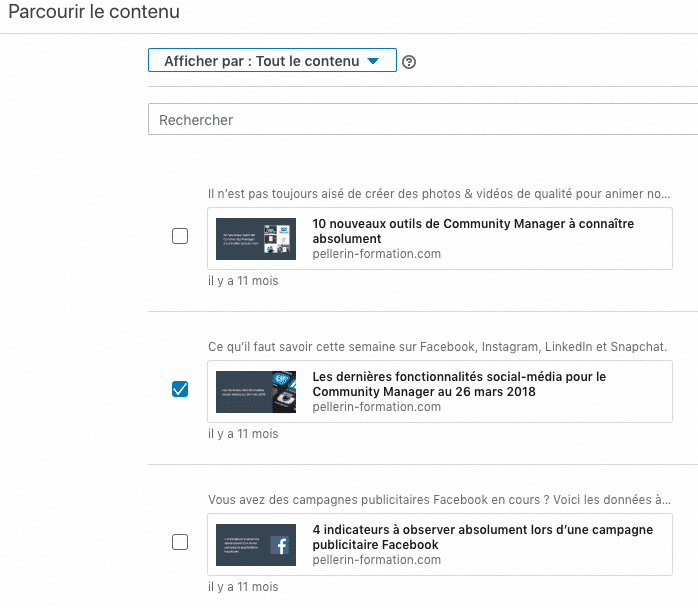
Task: Select checkbox for '4 indicateurs à observer' post
Action: click(180, 542)
